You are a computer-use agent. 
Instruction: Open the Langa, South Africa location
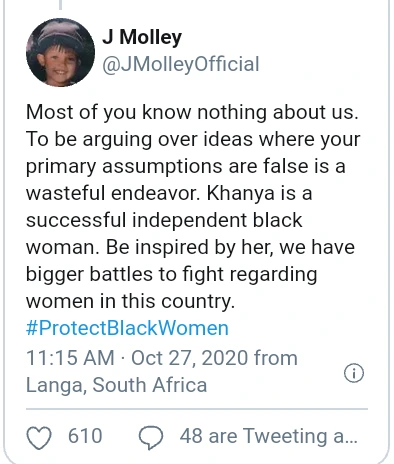click(x=117, y=385)
